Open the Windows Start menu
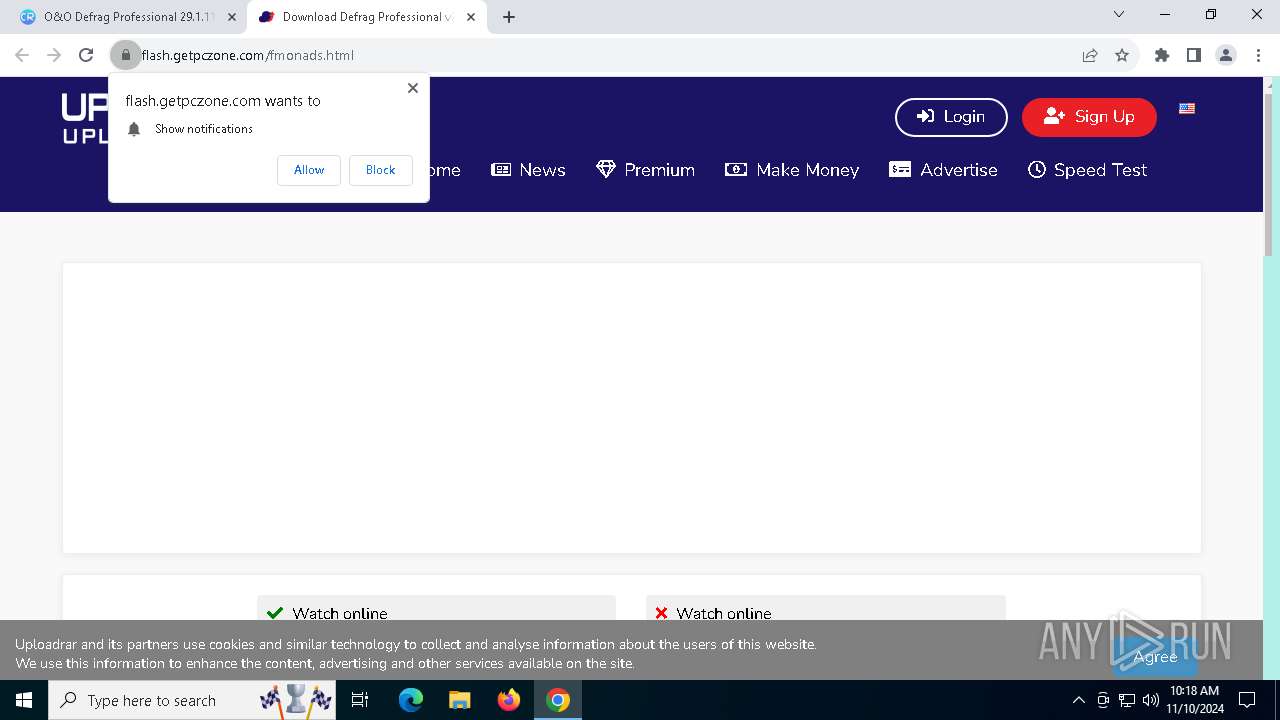Viewport: 1280px width, 720px height. click(x=24, y=700)
